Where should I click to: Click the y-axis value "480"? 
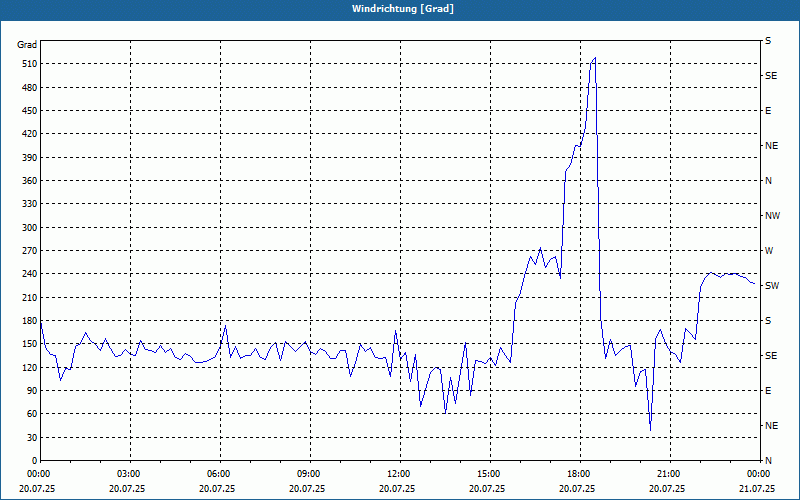(30, 88)
